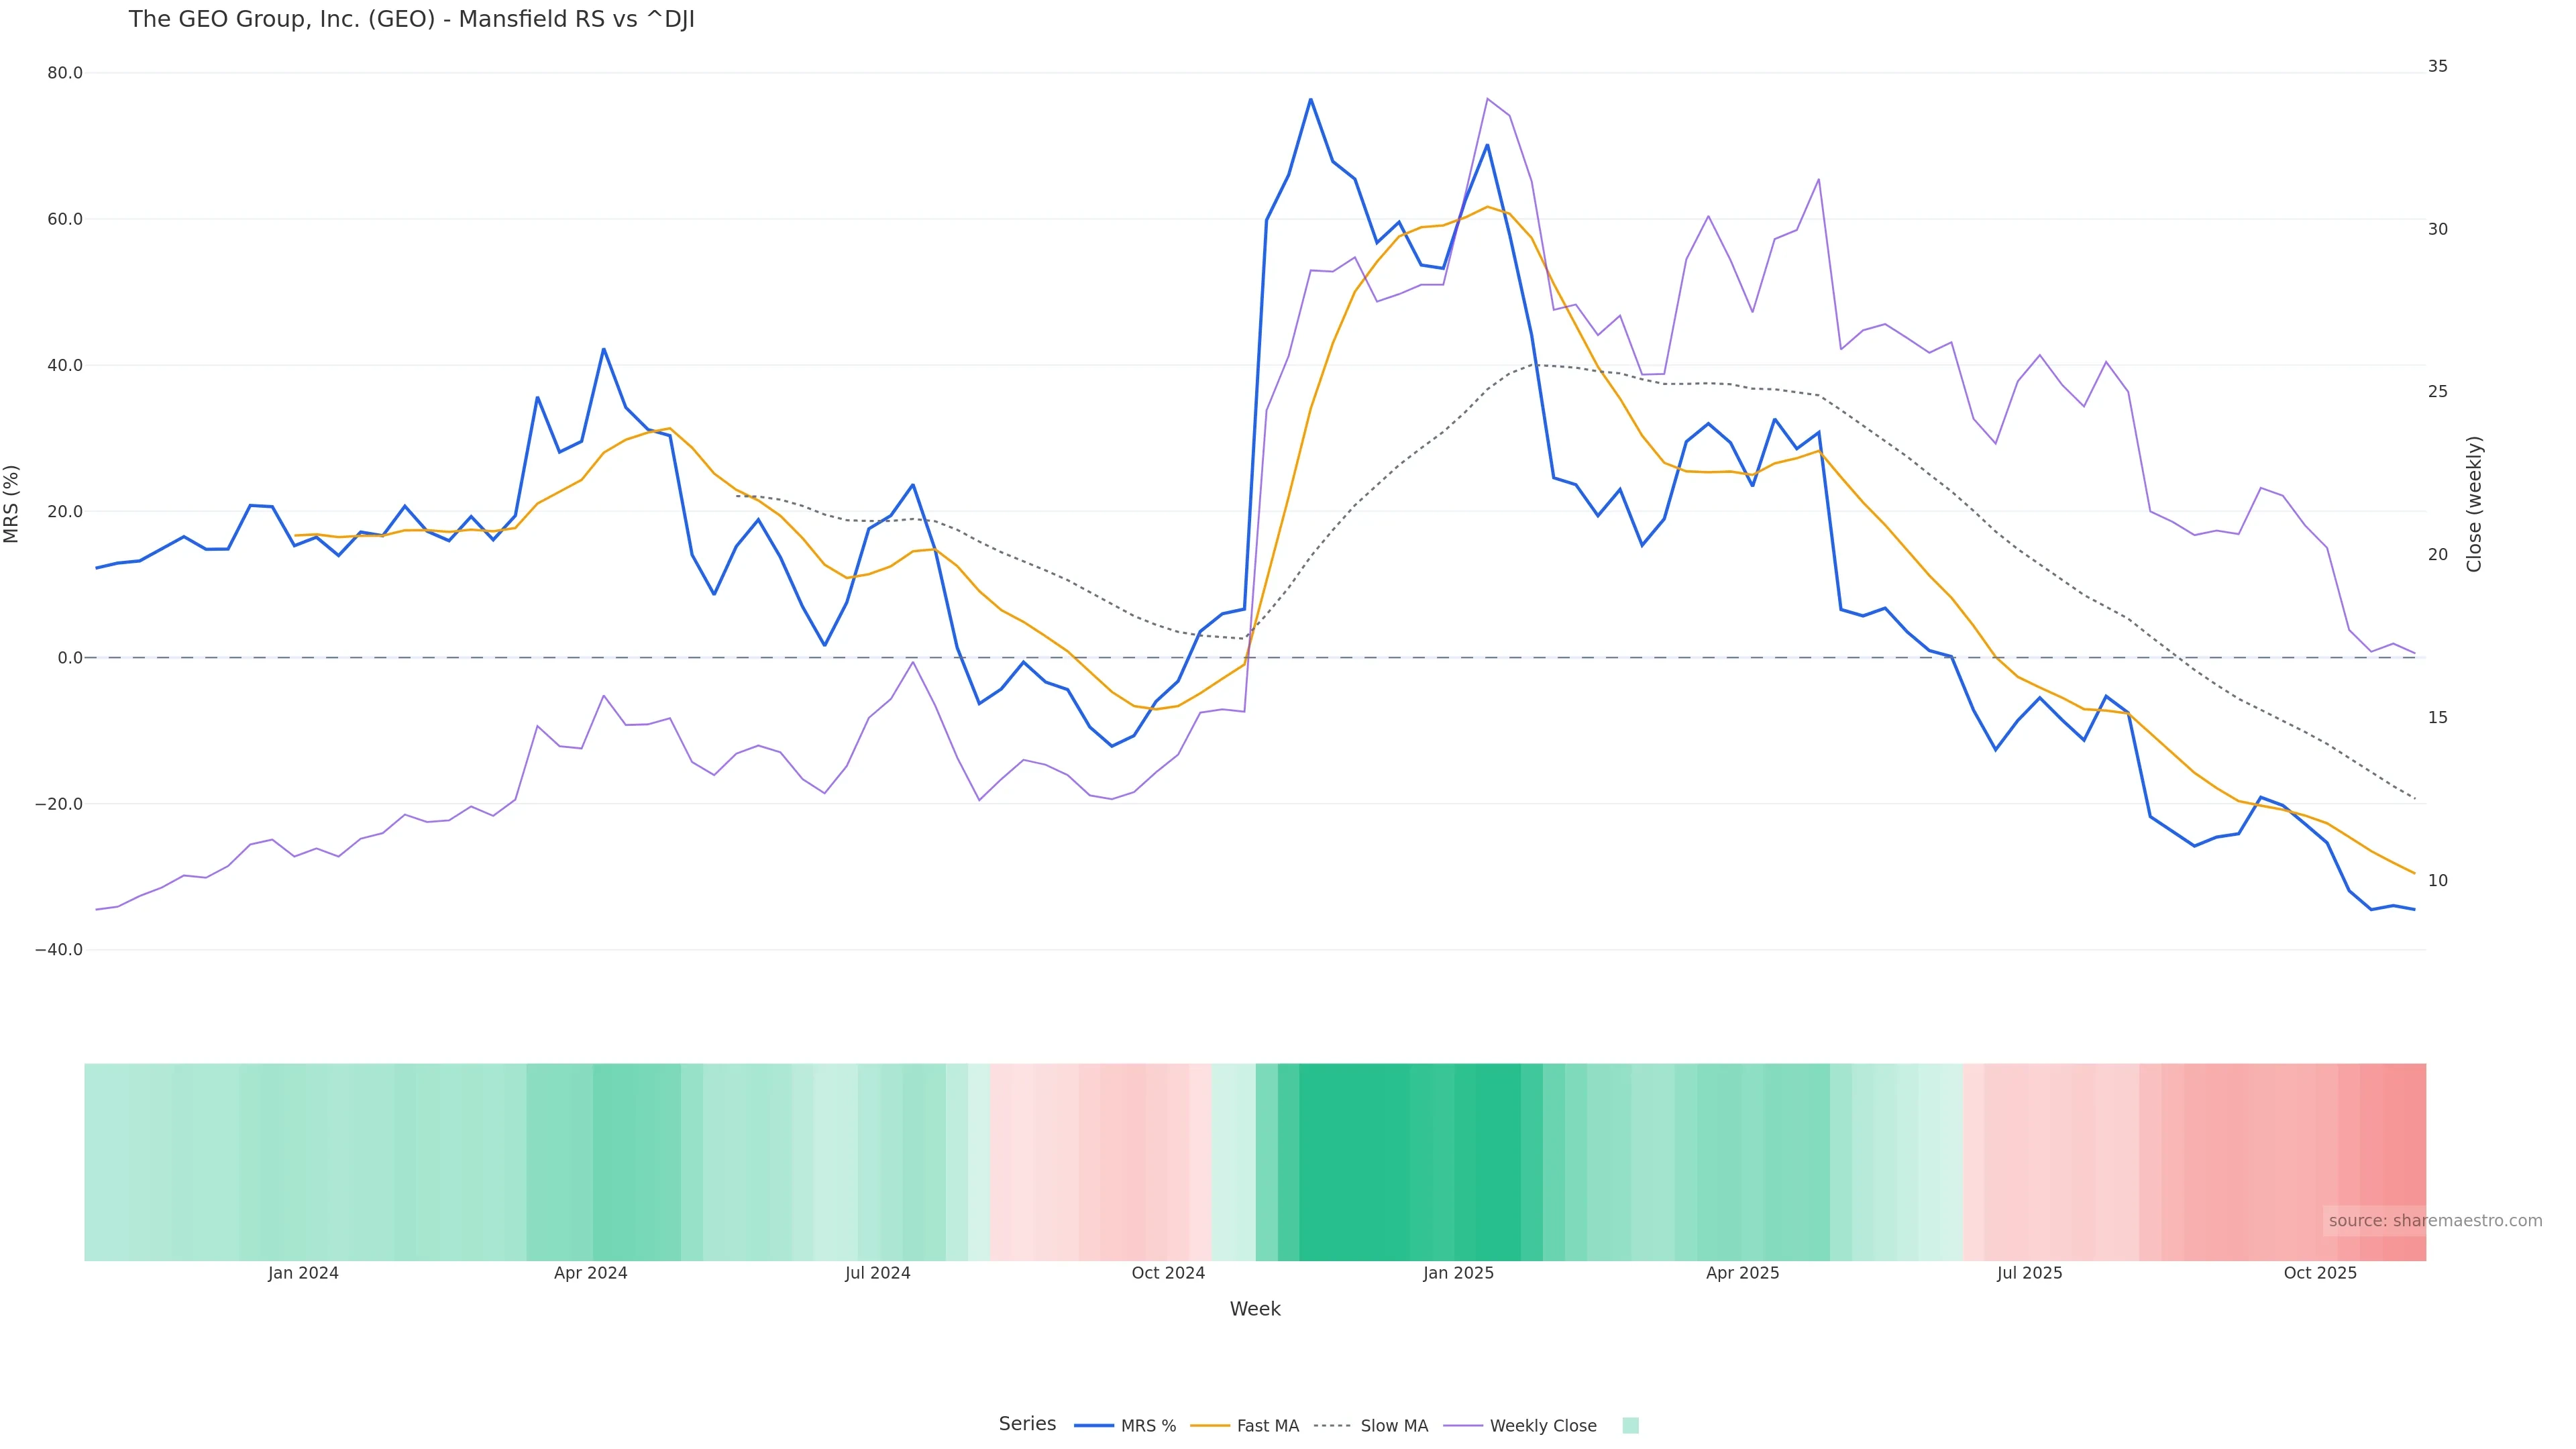The height and width of the screenshot is (1449, 2576).
Task: Click the highest peak of the blue MRS line
Action: [1310, 99]
